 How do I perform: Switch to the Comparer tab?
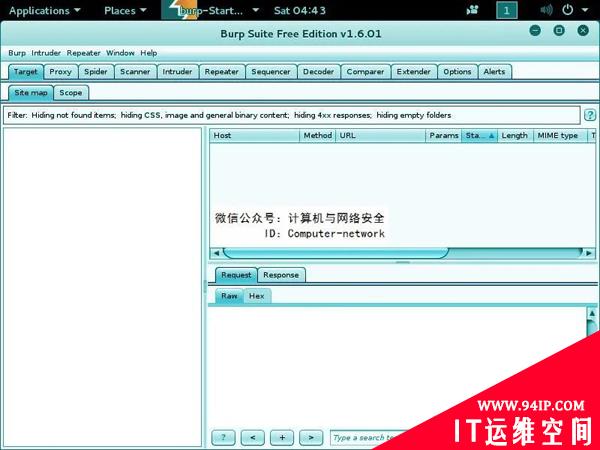pos(365,72)
